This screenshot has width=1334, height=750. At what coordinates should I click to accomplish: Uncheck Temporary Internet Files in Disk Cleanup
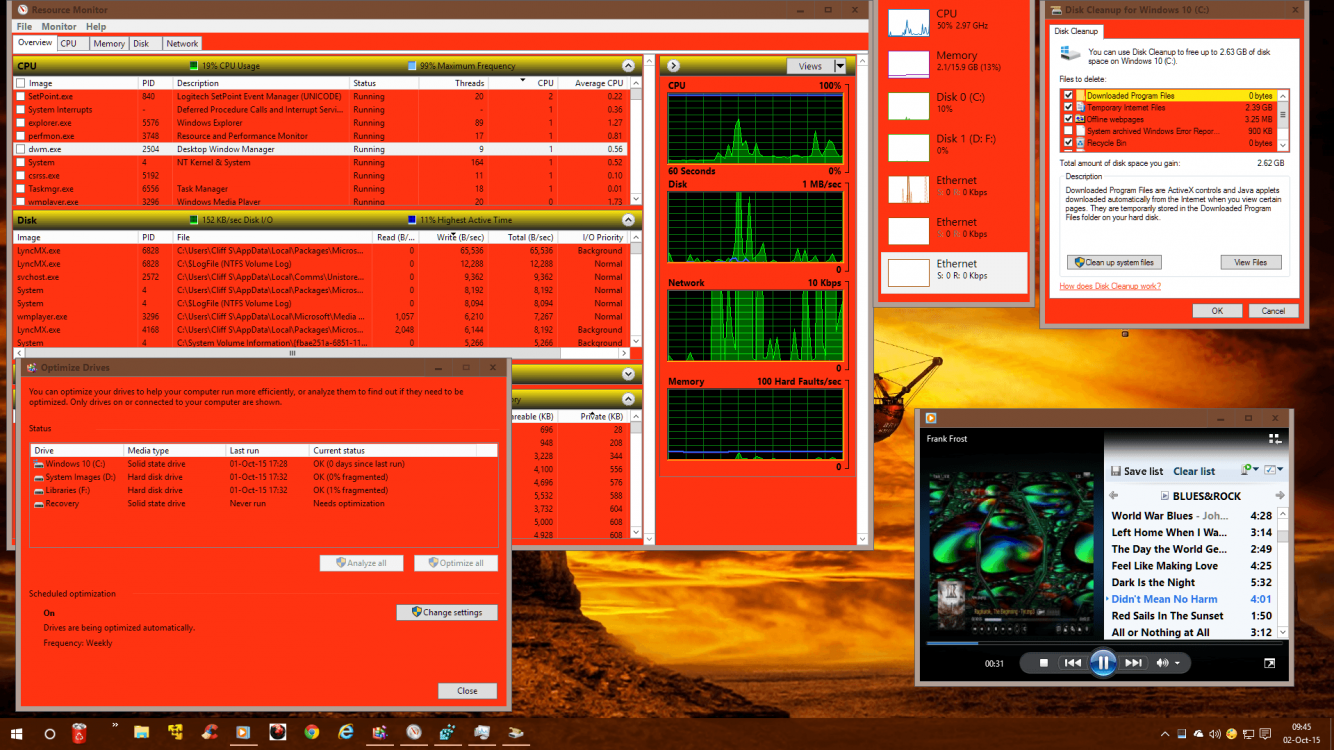click(1069, 107)
